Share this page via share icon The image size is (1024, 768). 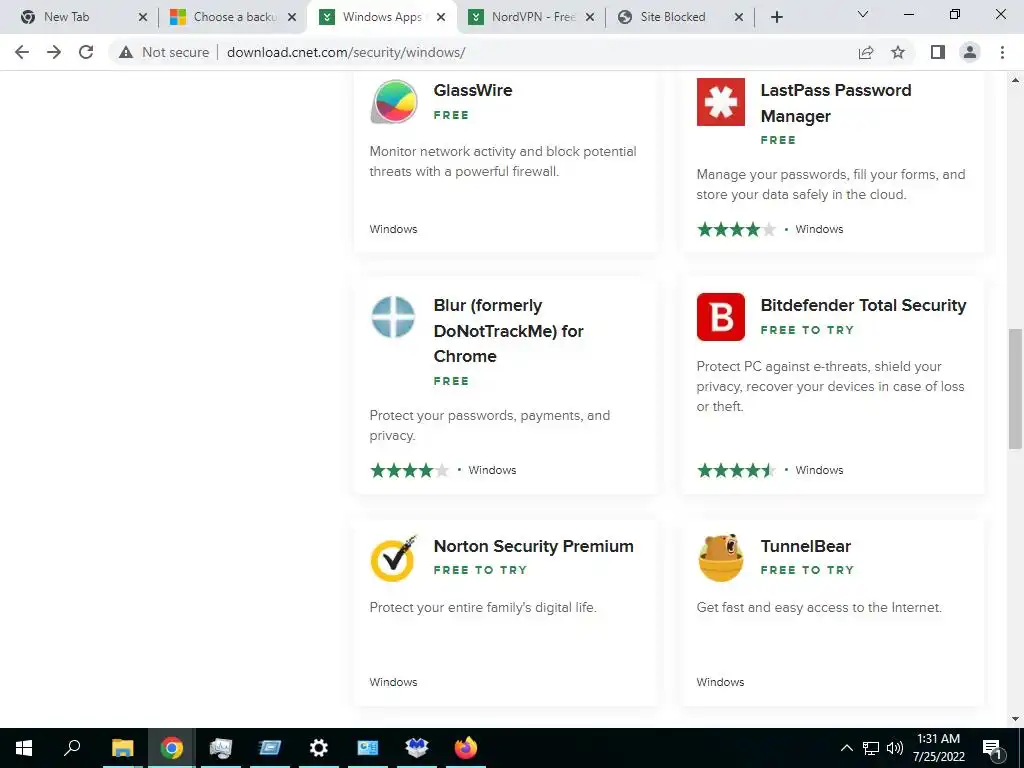pos(866,52)
